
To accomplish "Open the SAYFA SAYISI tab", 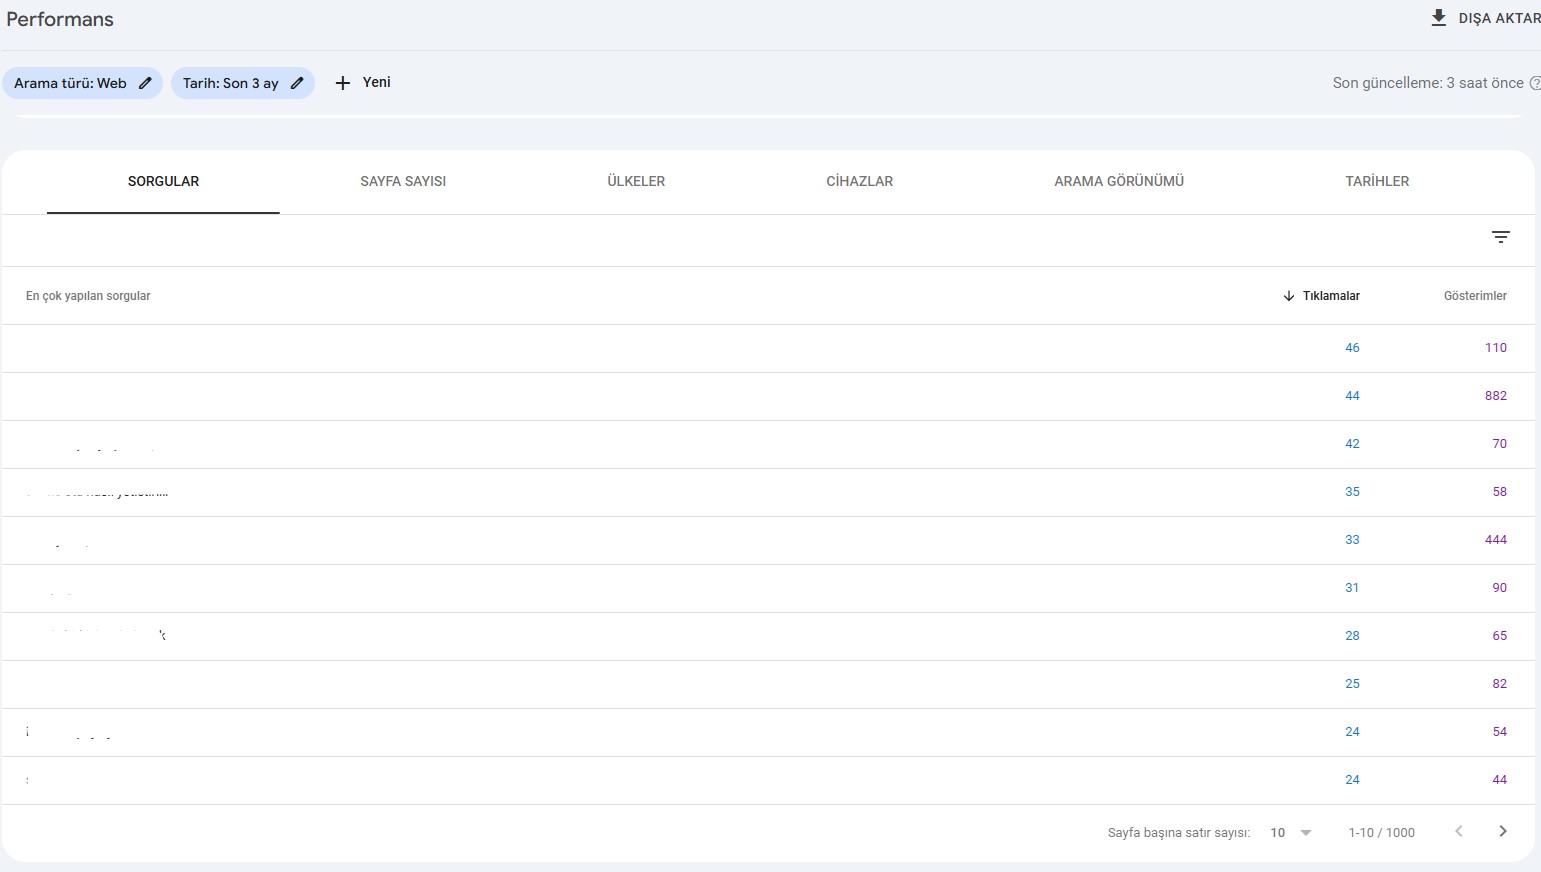I will coord(403,181).
